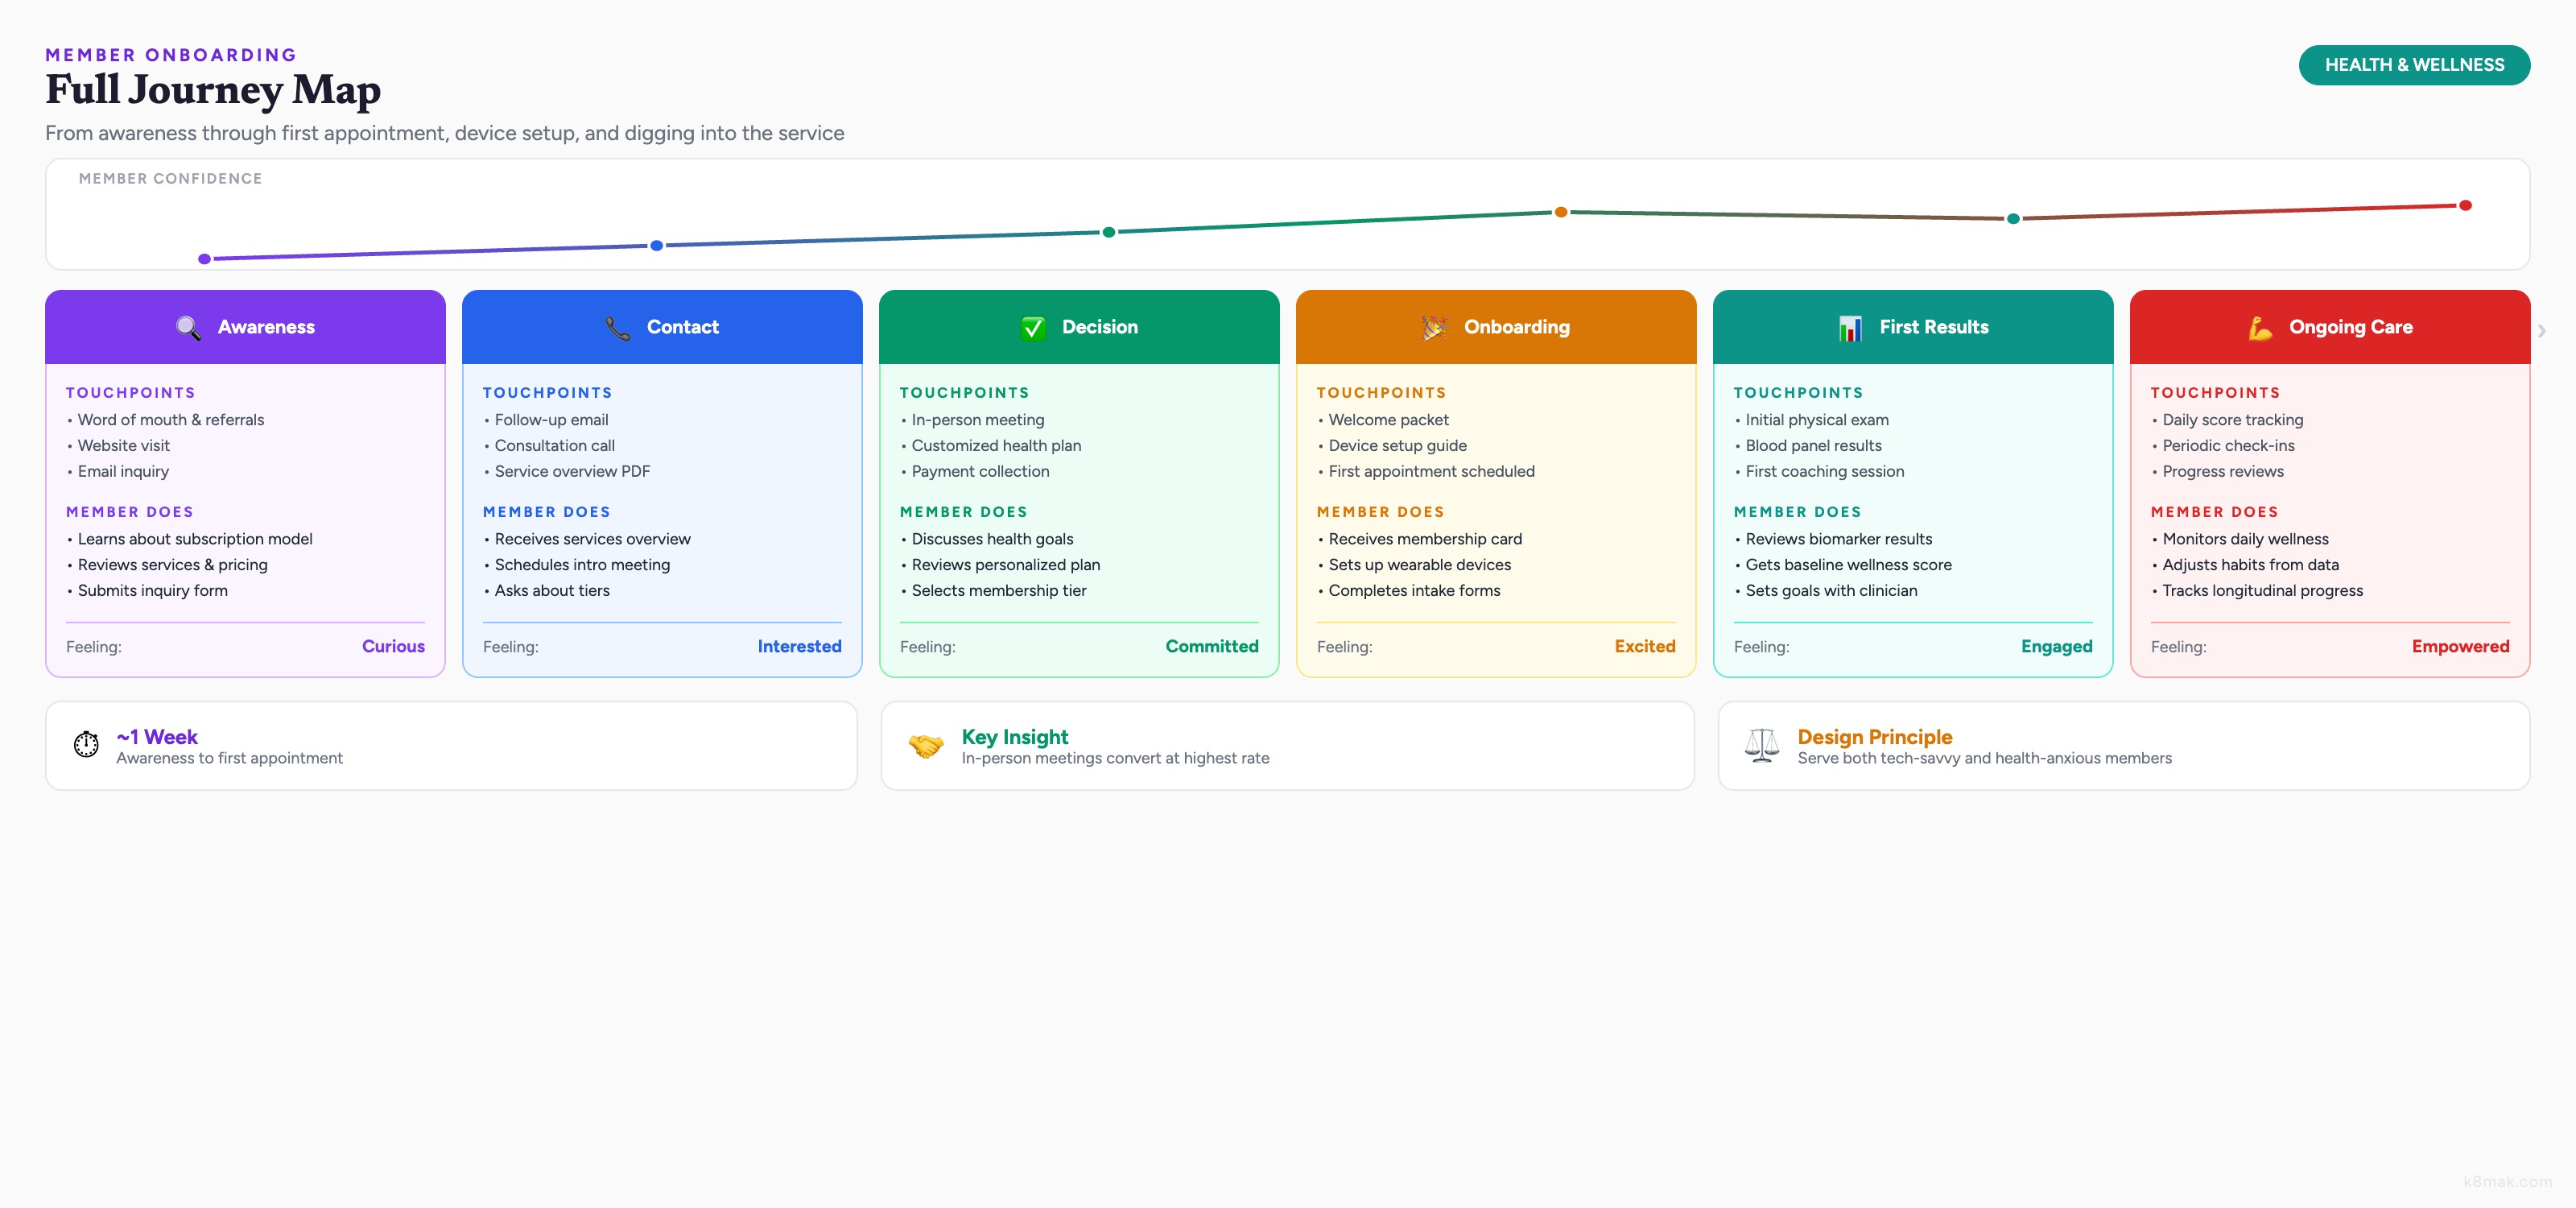Click the 'Empowered' feeling label
2576x1208 pixels.
[2460, 647]
